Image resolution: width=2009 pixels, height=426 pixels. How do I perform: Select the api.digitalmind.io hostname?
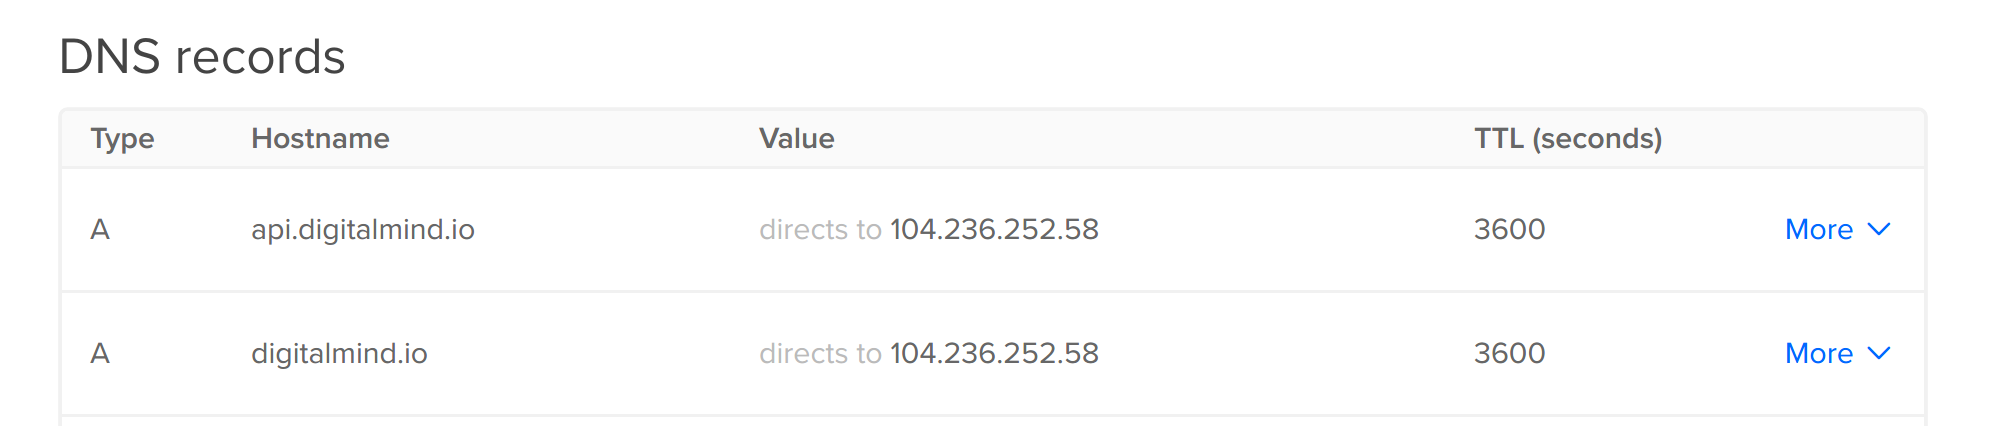(x=363, y=230)
